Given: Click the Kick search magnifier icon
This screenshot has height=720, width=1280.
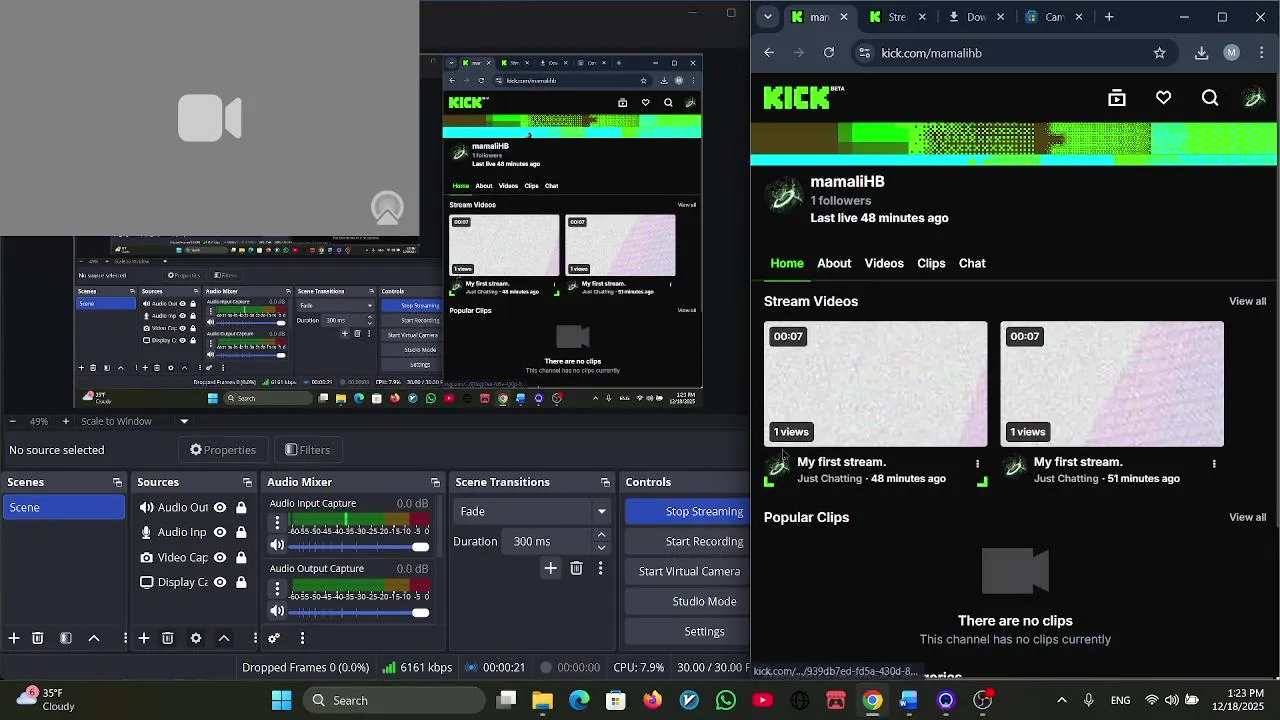Looking at the screenshot, I should (1210, 98).
